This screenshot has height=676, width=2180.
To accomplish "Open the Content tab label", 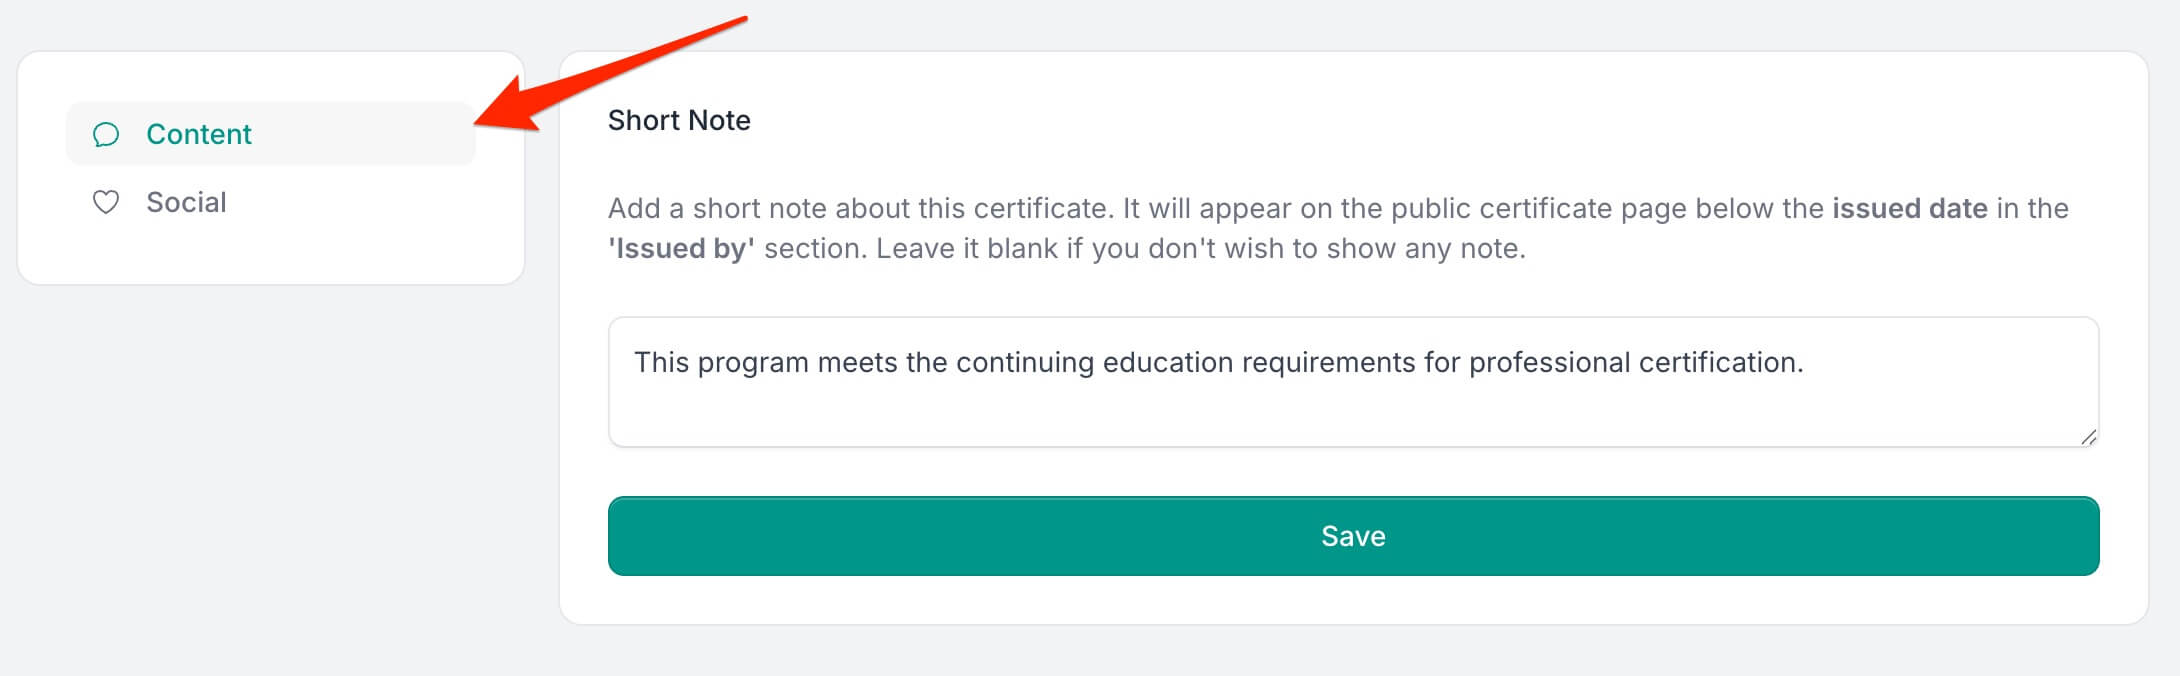I will click(198, 134).
